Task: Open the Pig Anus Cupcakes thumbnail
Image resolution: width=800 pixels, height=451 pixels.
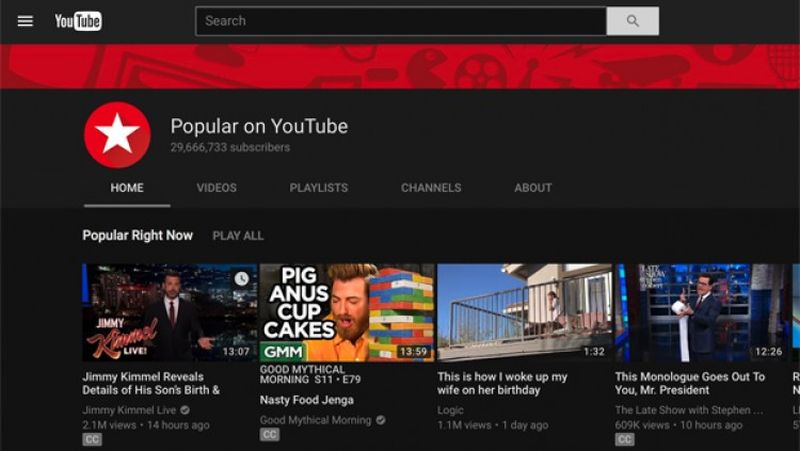Action: (347, 313)
